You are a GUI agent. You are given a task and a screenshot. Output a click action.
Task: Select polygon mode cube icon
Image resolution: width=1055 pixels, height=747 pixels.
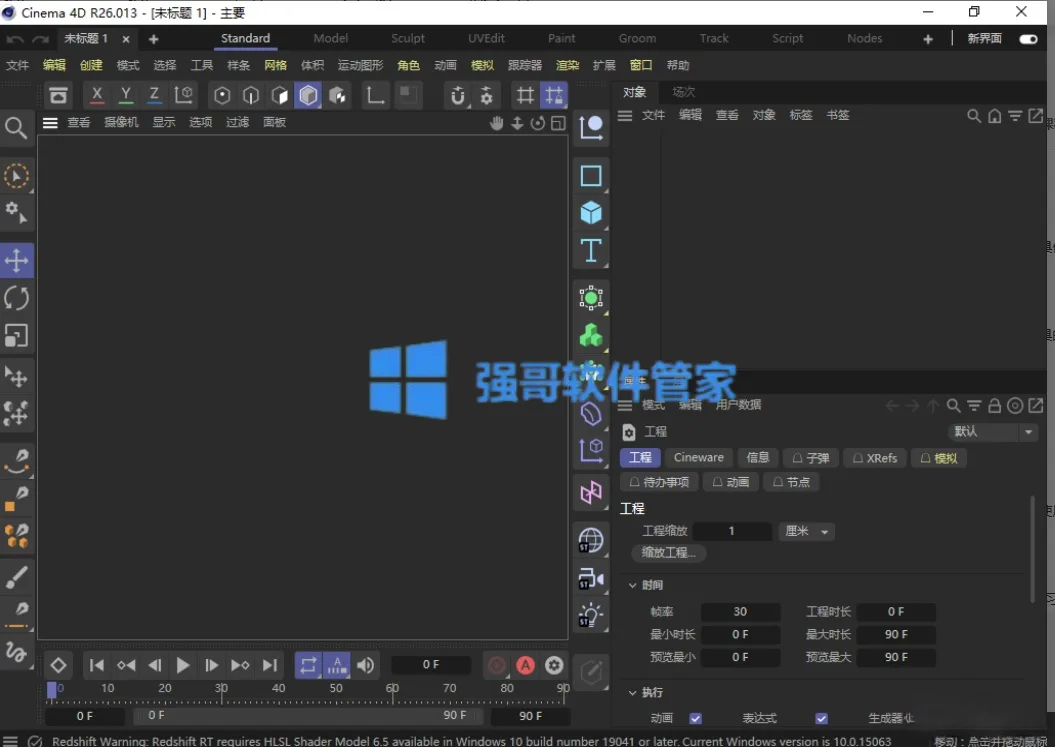(308, 95)
